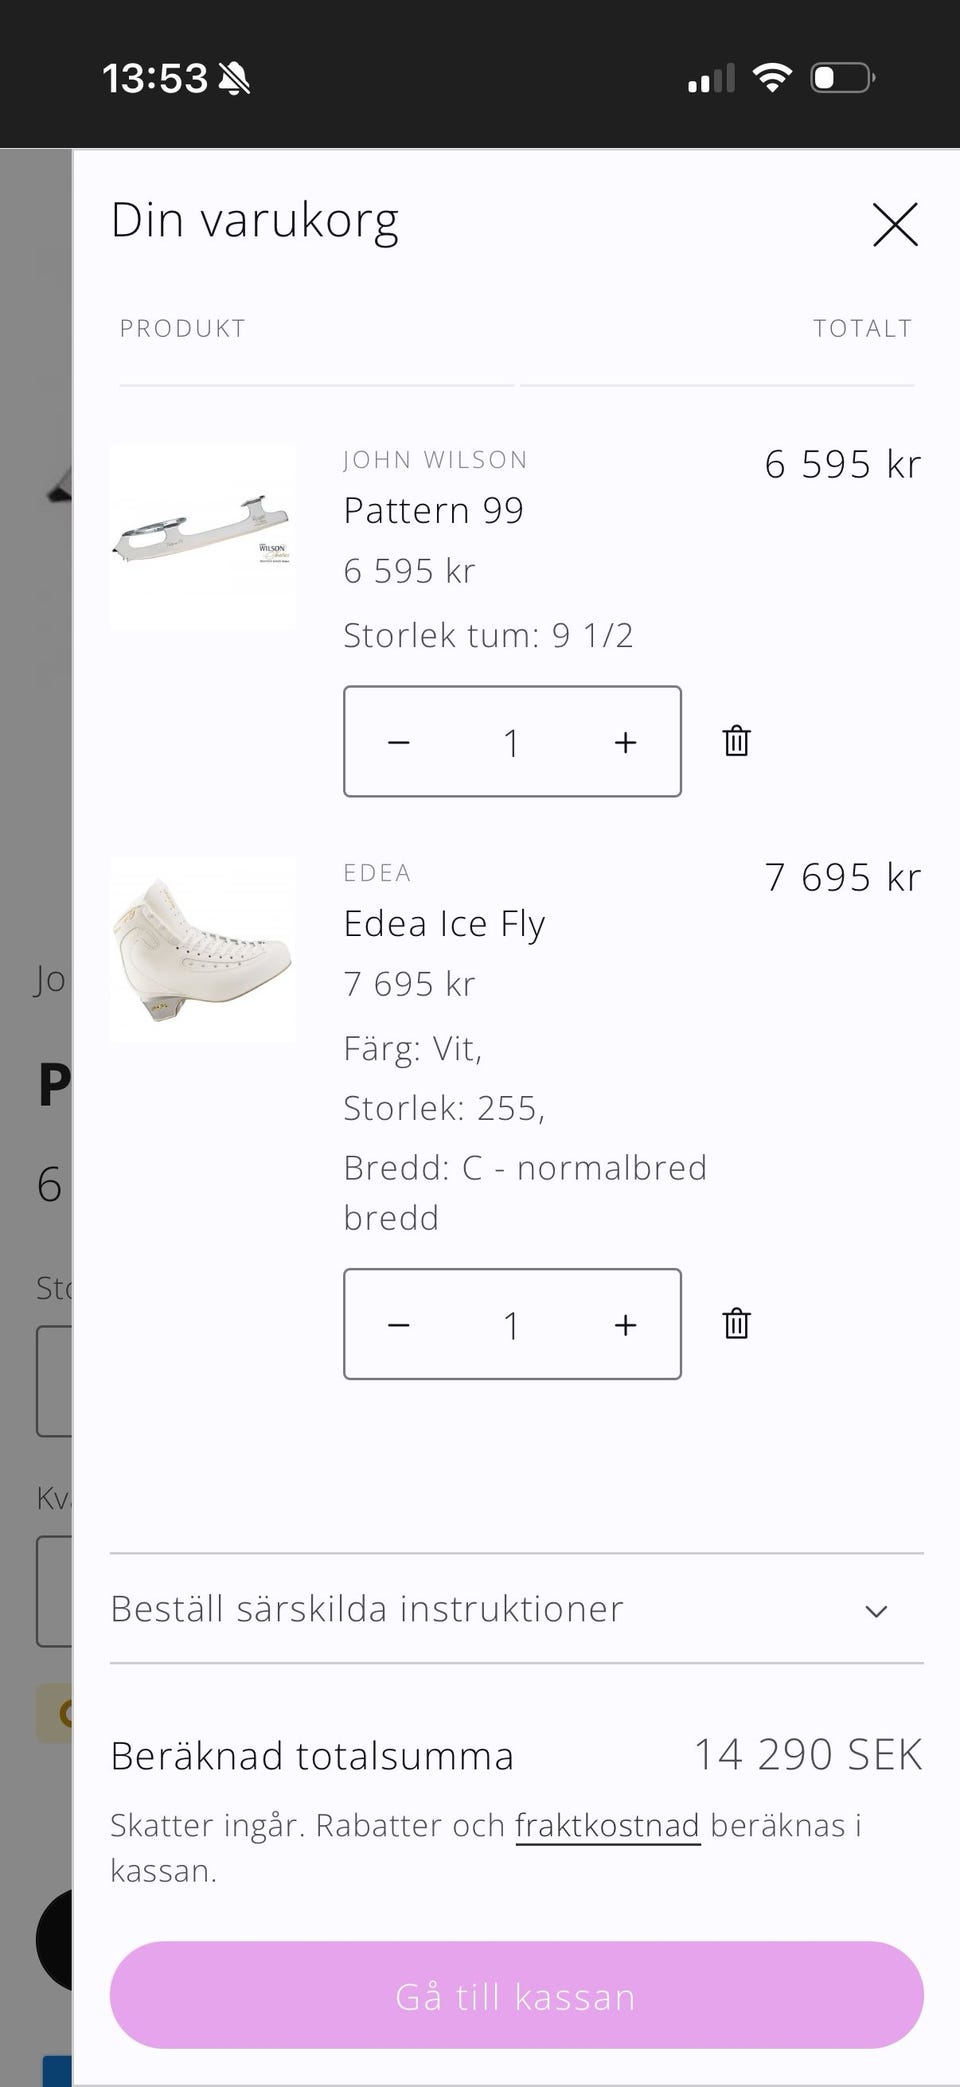Increase Pattern 99 quantity with plus
960x2087 pixels.
pyautogui.click(x=625, y=742)
